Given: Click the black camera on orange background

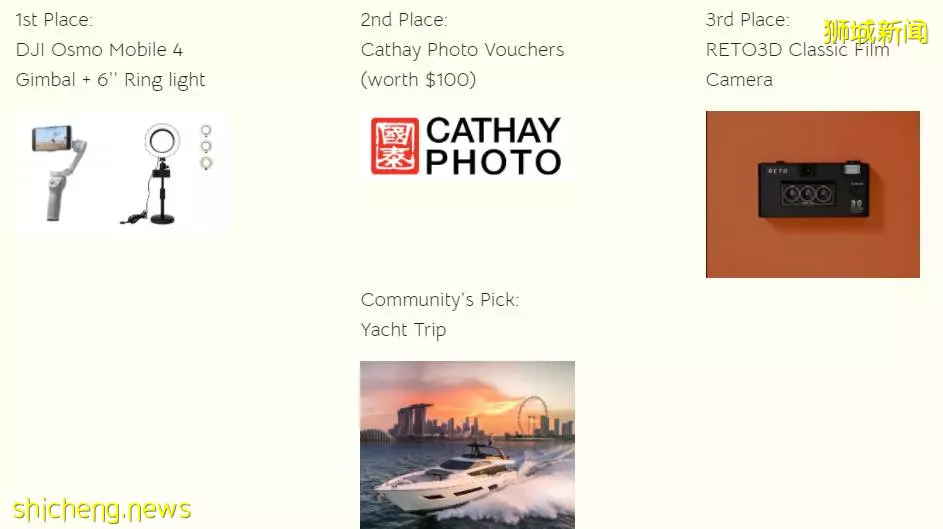Looking at the screenshot, I should [x=814, y=189].
